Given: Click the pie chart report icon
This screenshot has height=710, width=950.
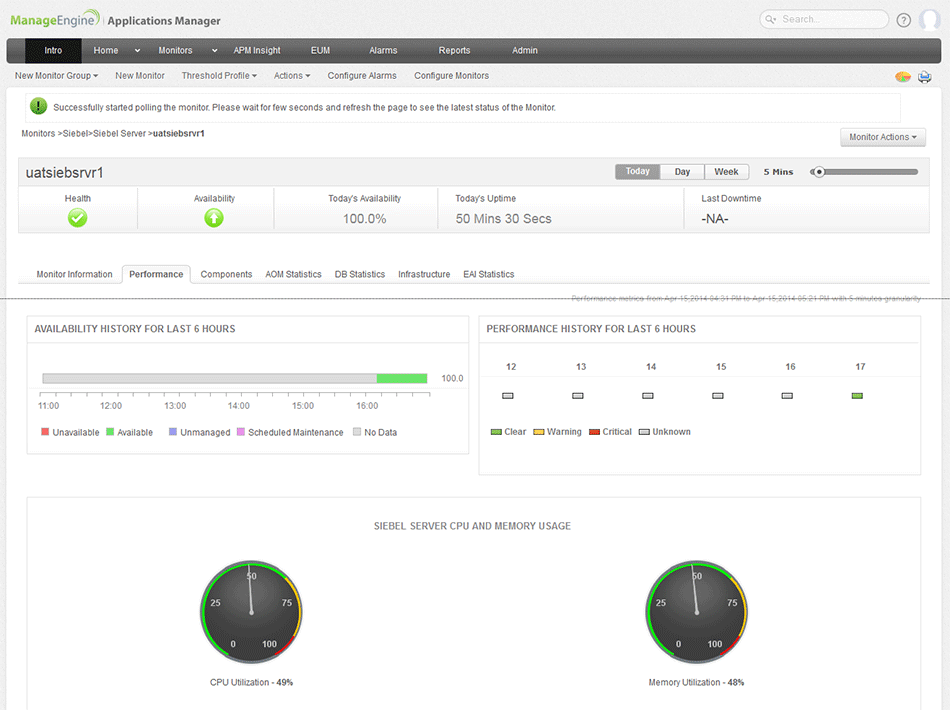Looking at the screenshot, I should (x=903, y=76).
